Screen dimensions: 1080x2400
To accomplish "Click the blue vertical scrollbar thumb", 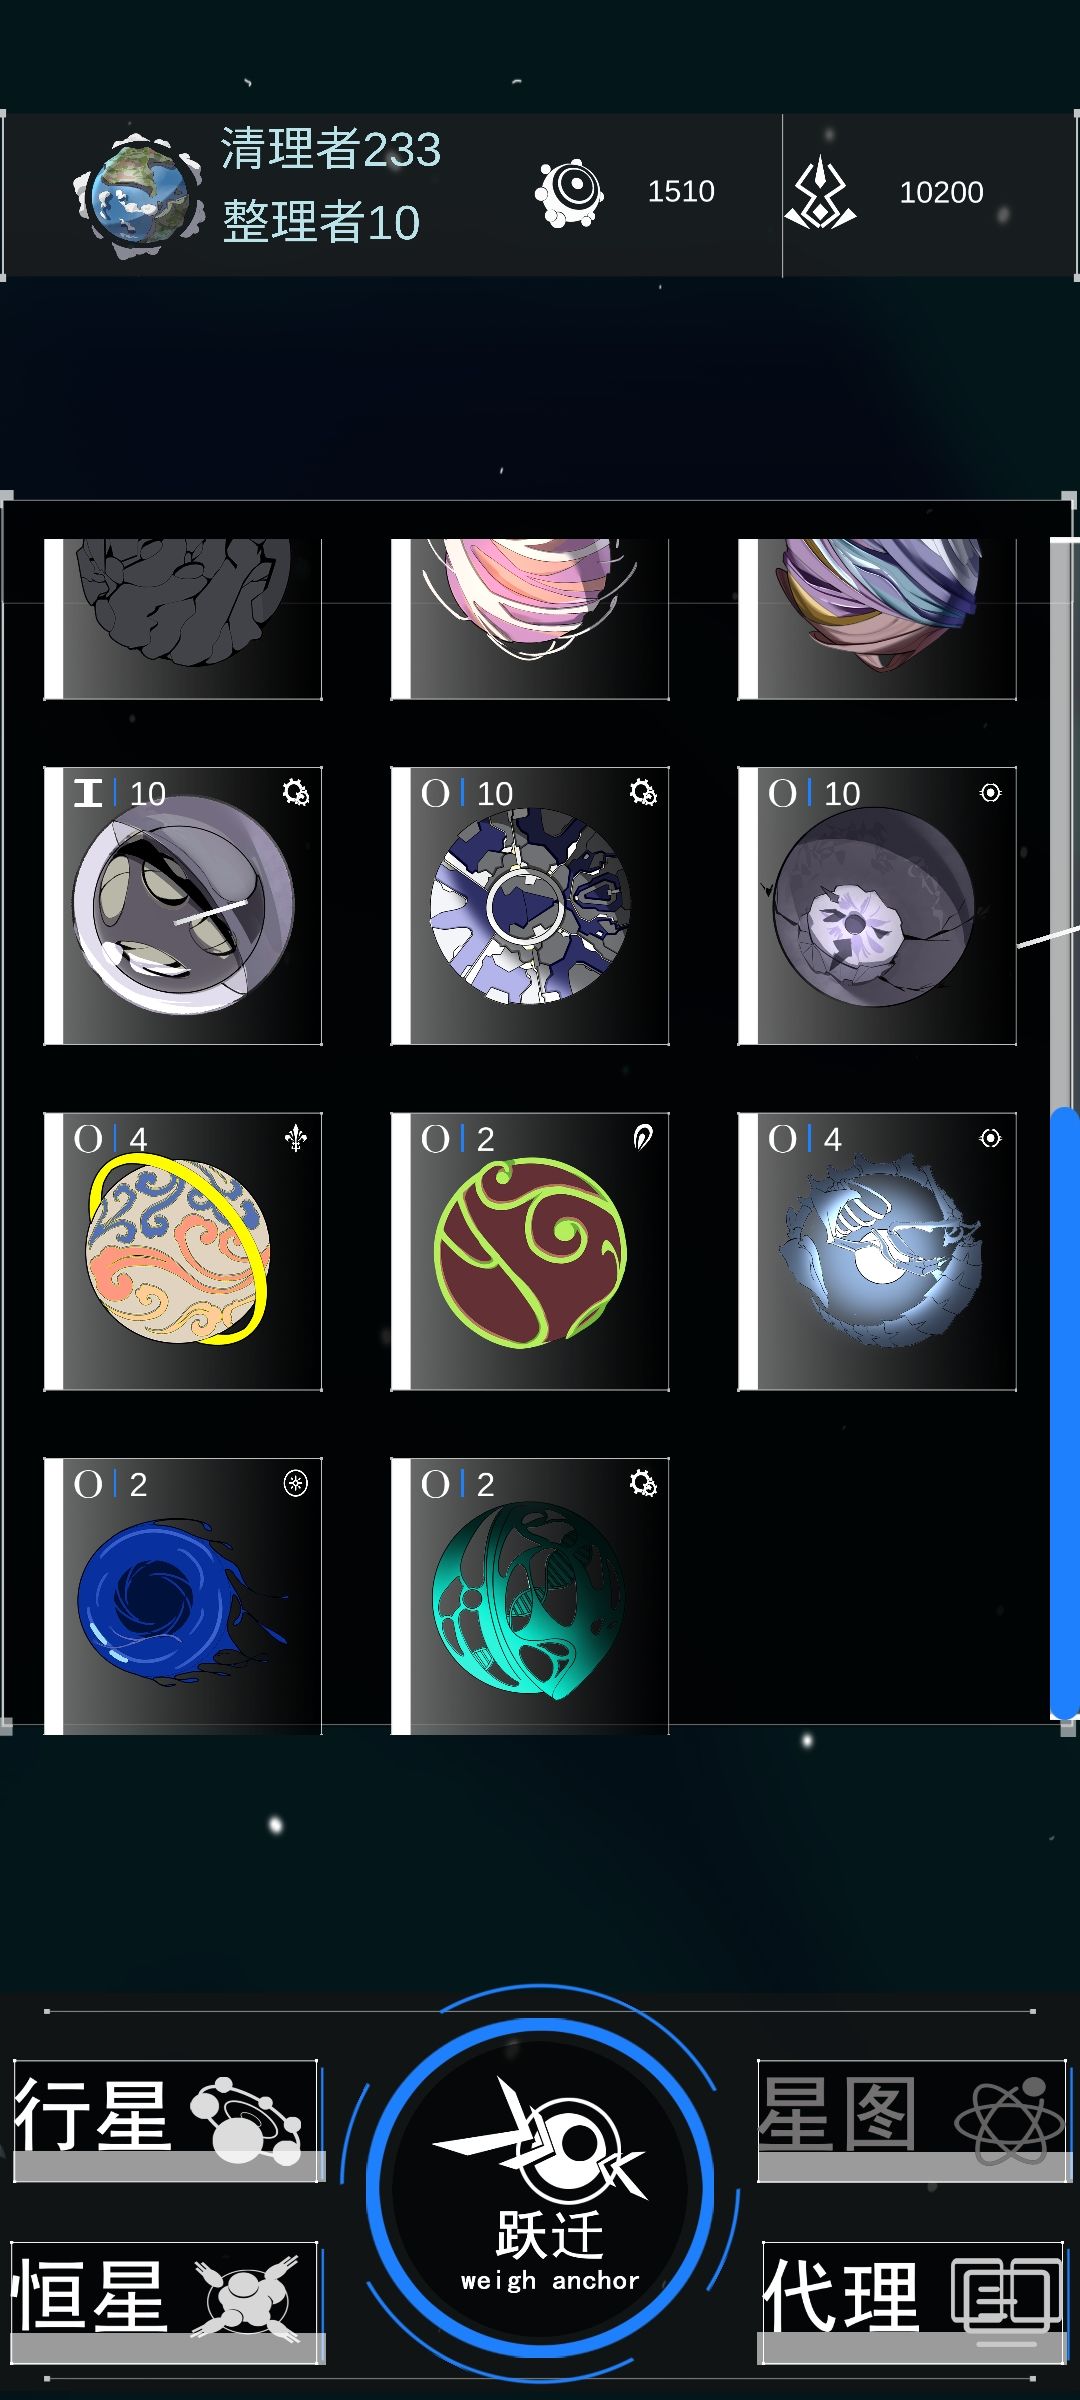I will 1064,1413.
